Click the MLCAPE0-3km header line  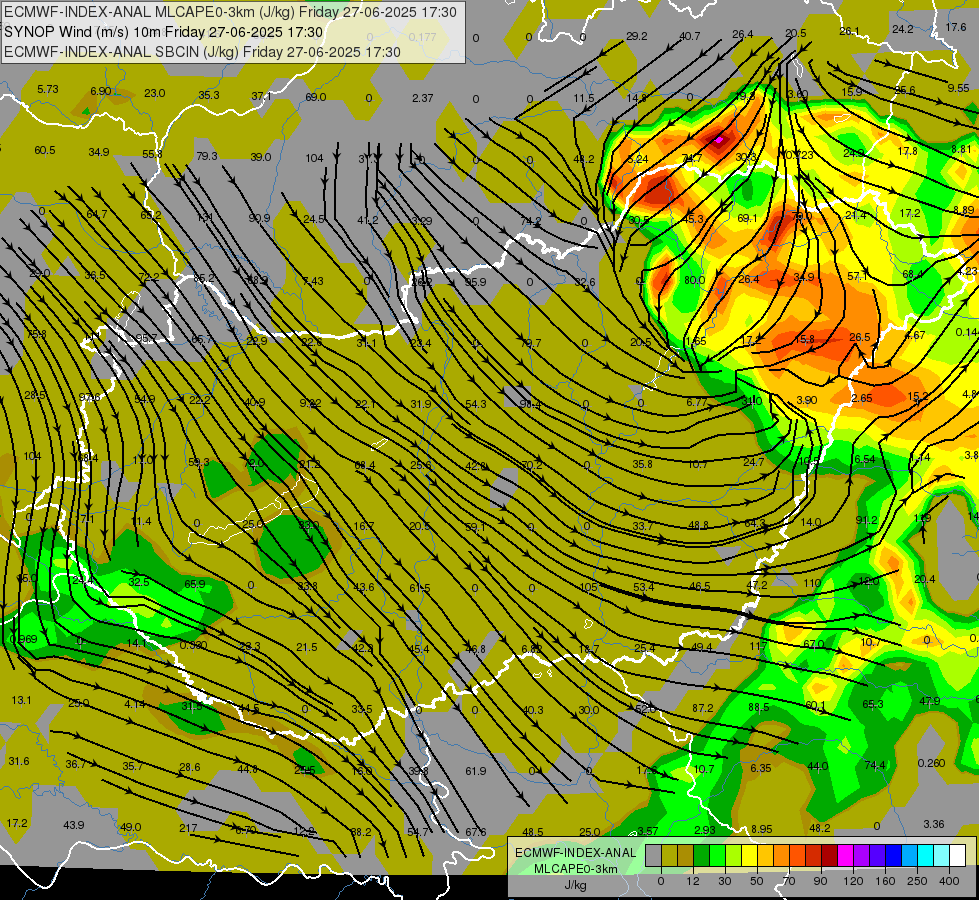point(230,11)
